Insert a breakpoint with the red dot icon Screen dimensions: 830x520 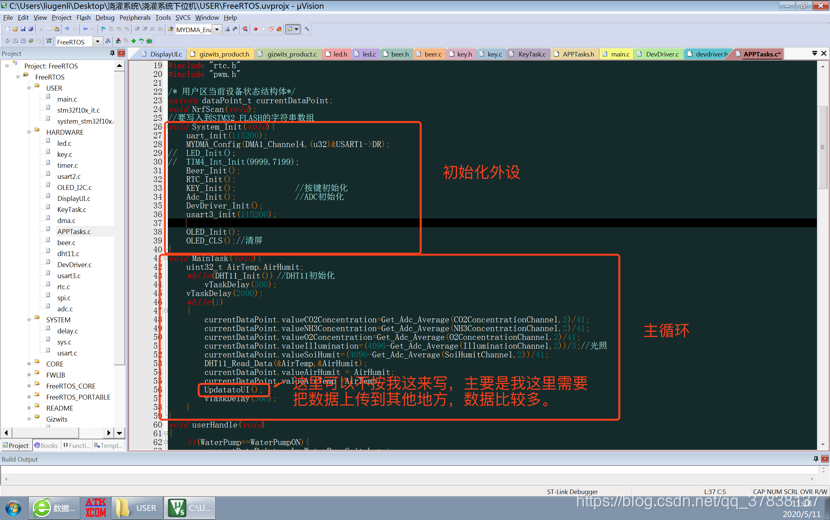pyautogui.click(x=256, y=29)
